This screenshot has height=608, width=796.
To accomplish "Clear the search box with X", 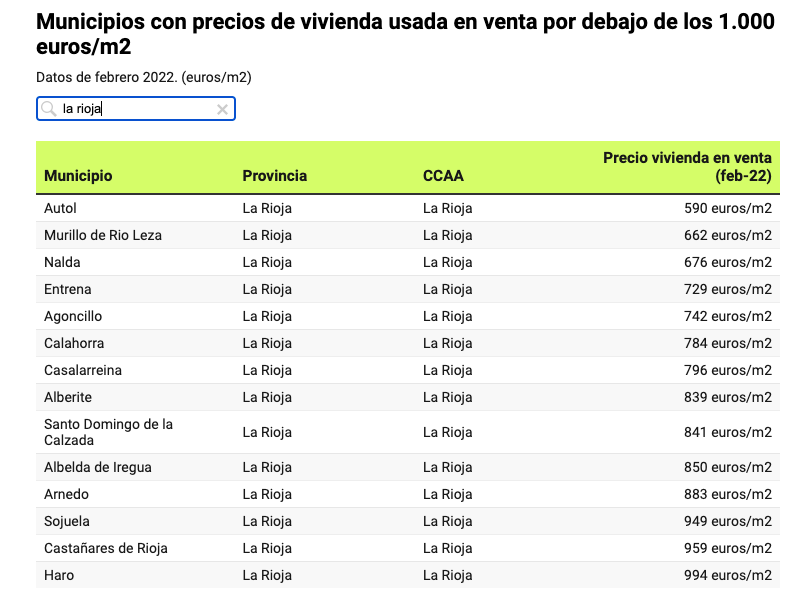I will pyautogui.click(x=222, y=109).
